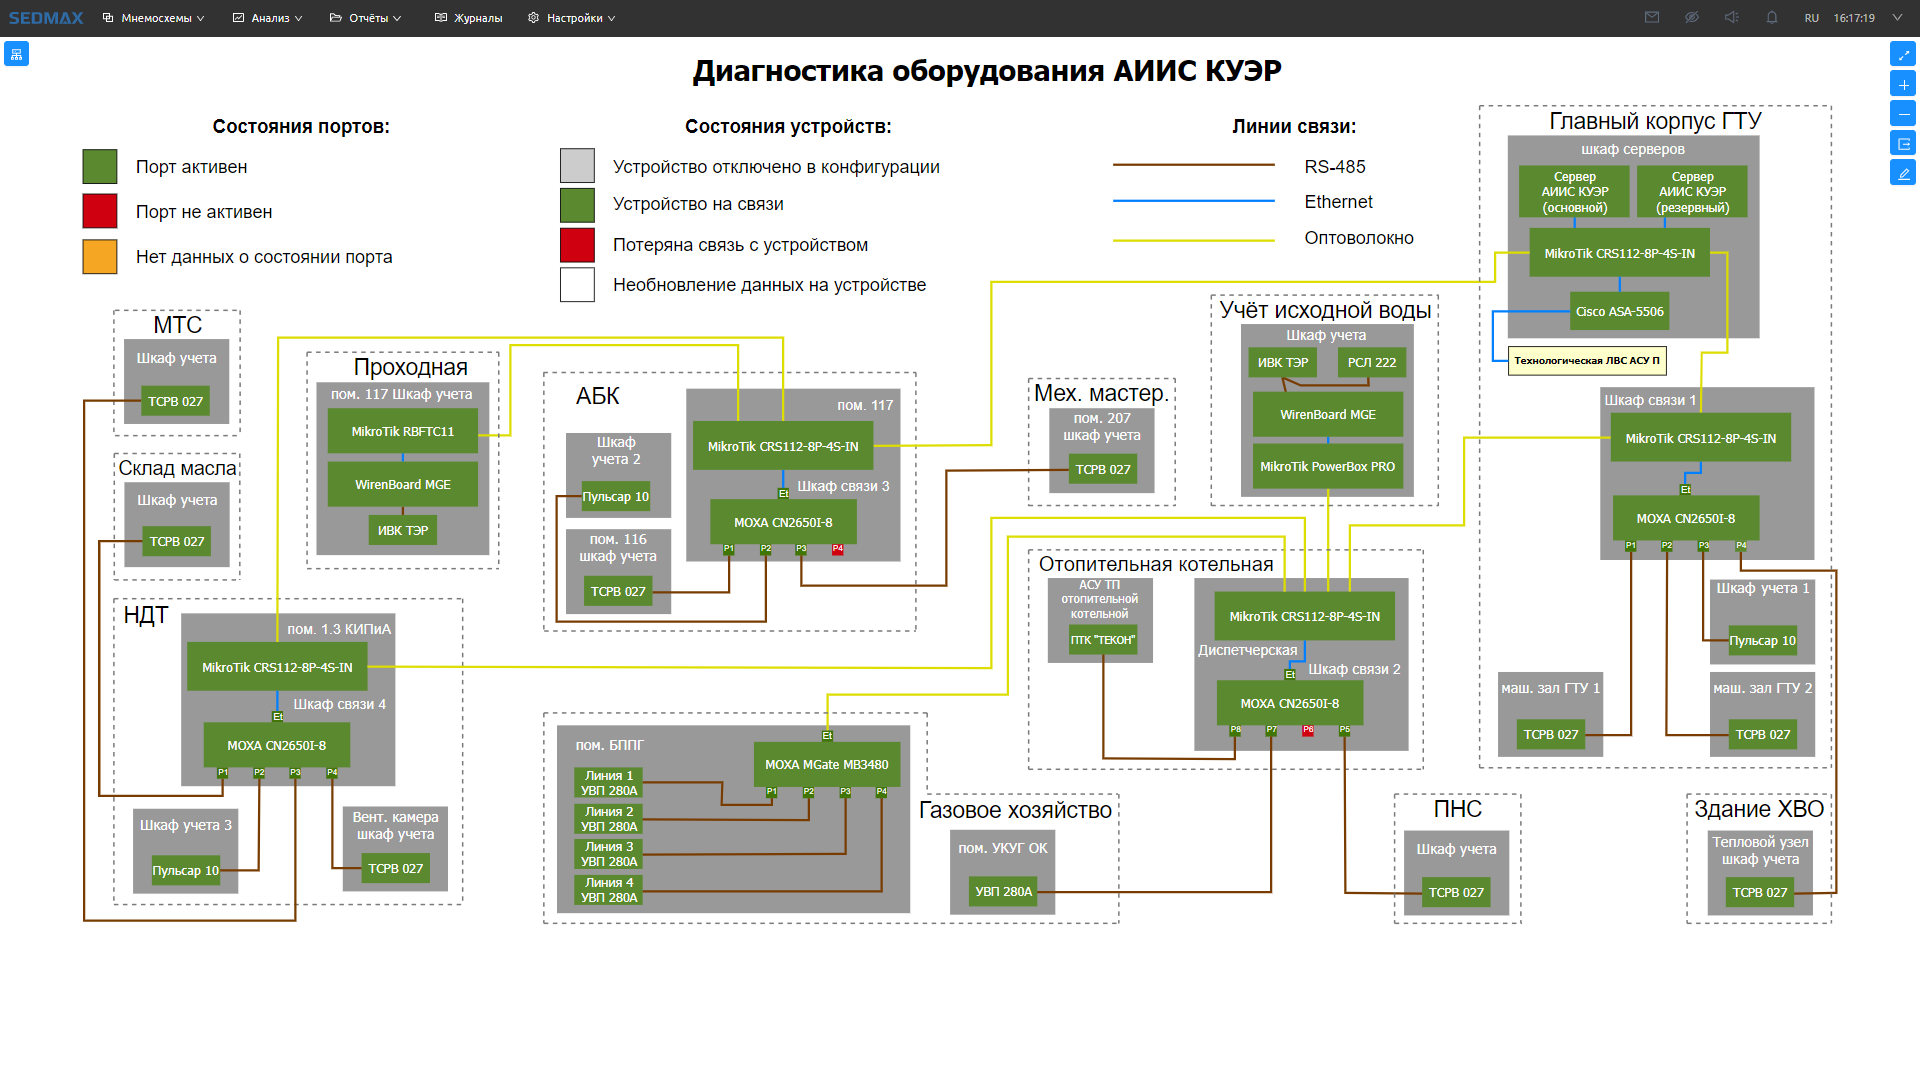The width and height of the screenshot is (1920, 1080).
Task: Toggle the sound speaker icon
Action: (x=1732, y=18)
